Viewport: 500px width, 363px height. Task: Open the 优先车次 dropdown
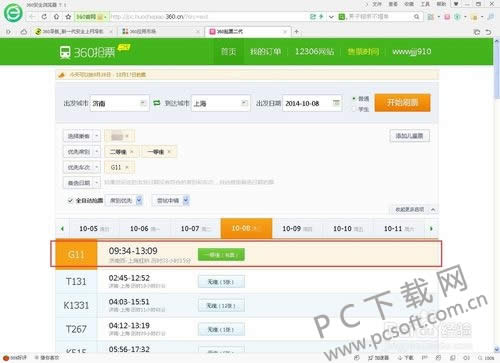pyautogui.click(x=82, y=167)
